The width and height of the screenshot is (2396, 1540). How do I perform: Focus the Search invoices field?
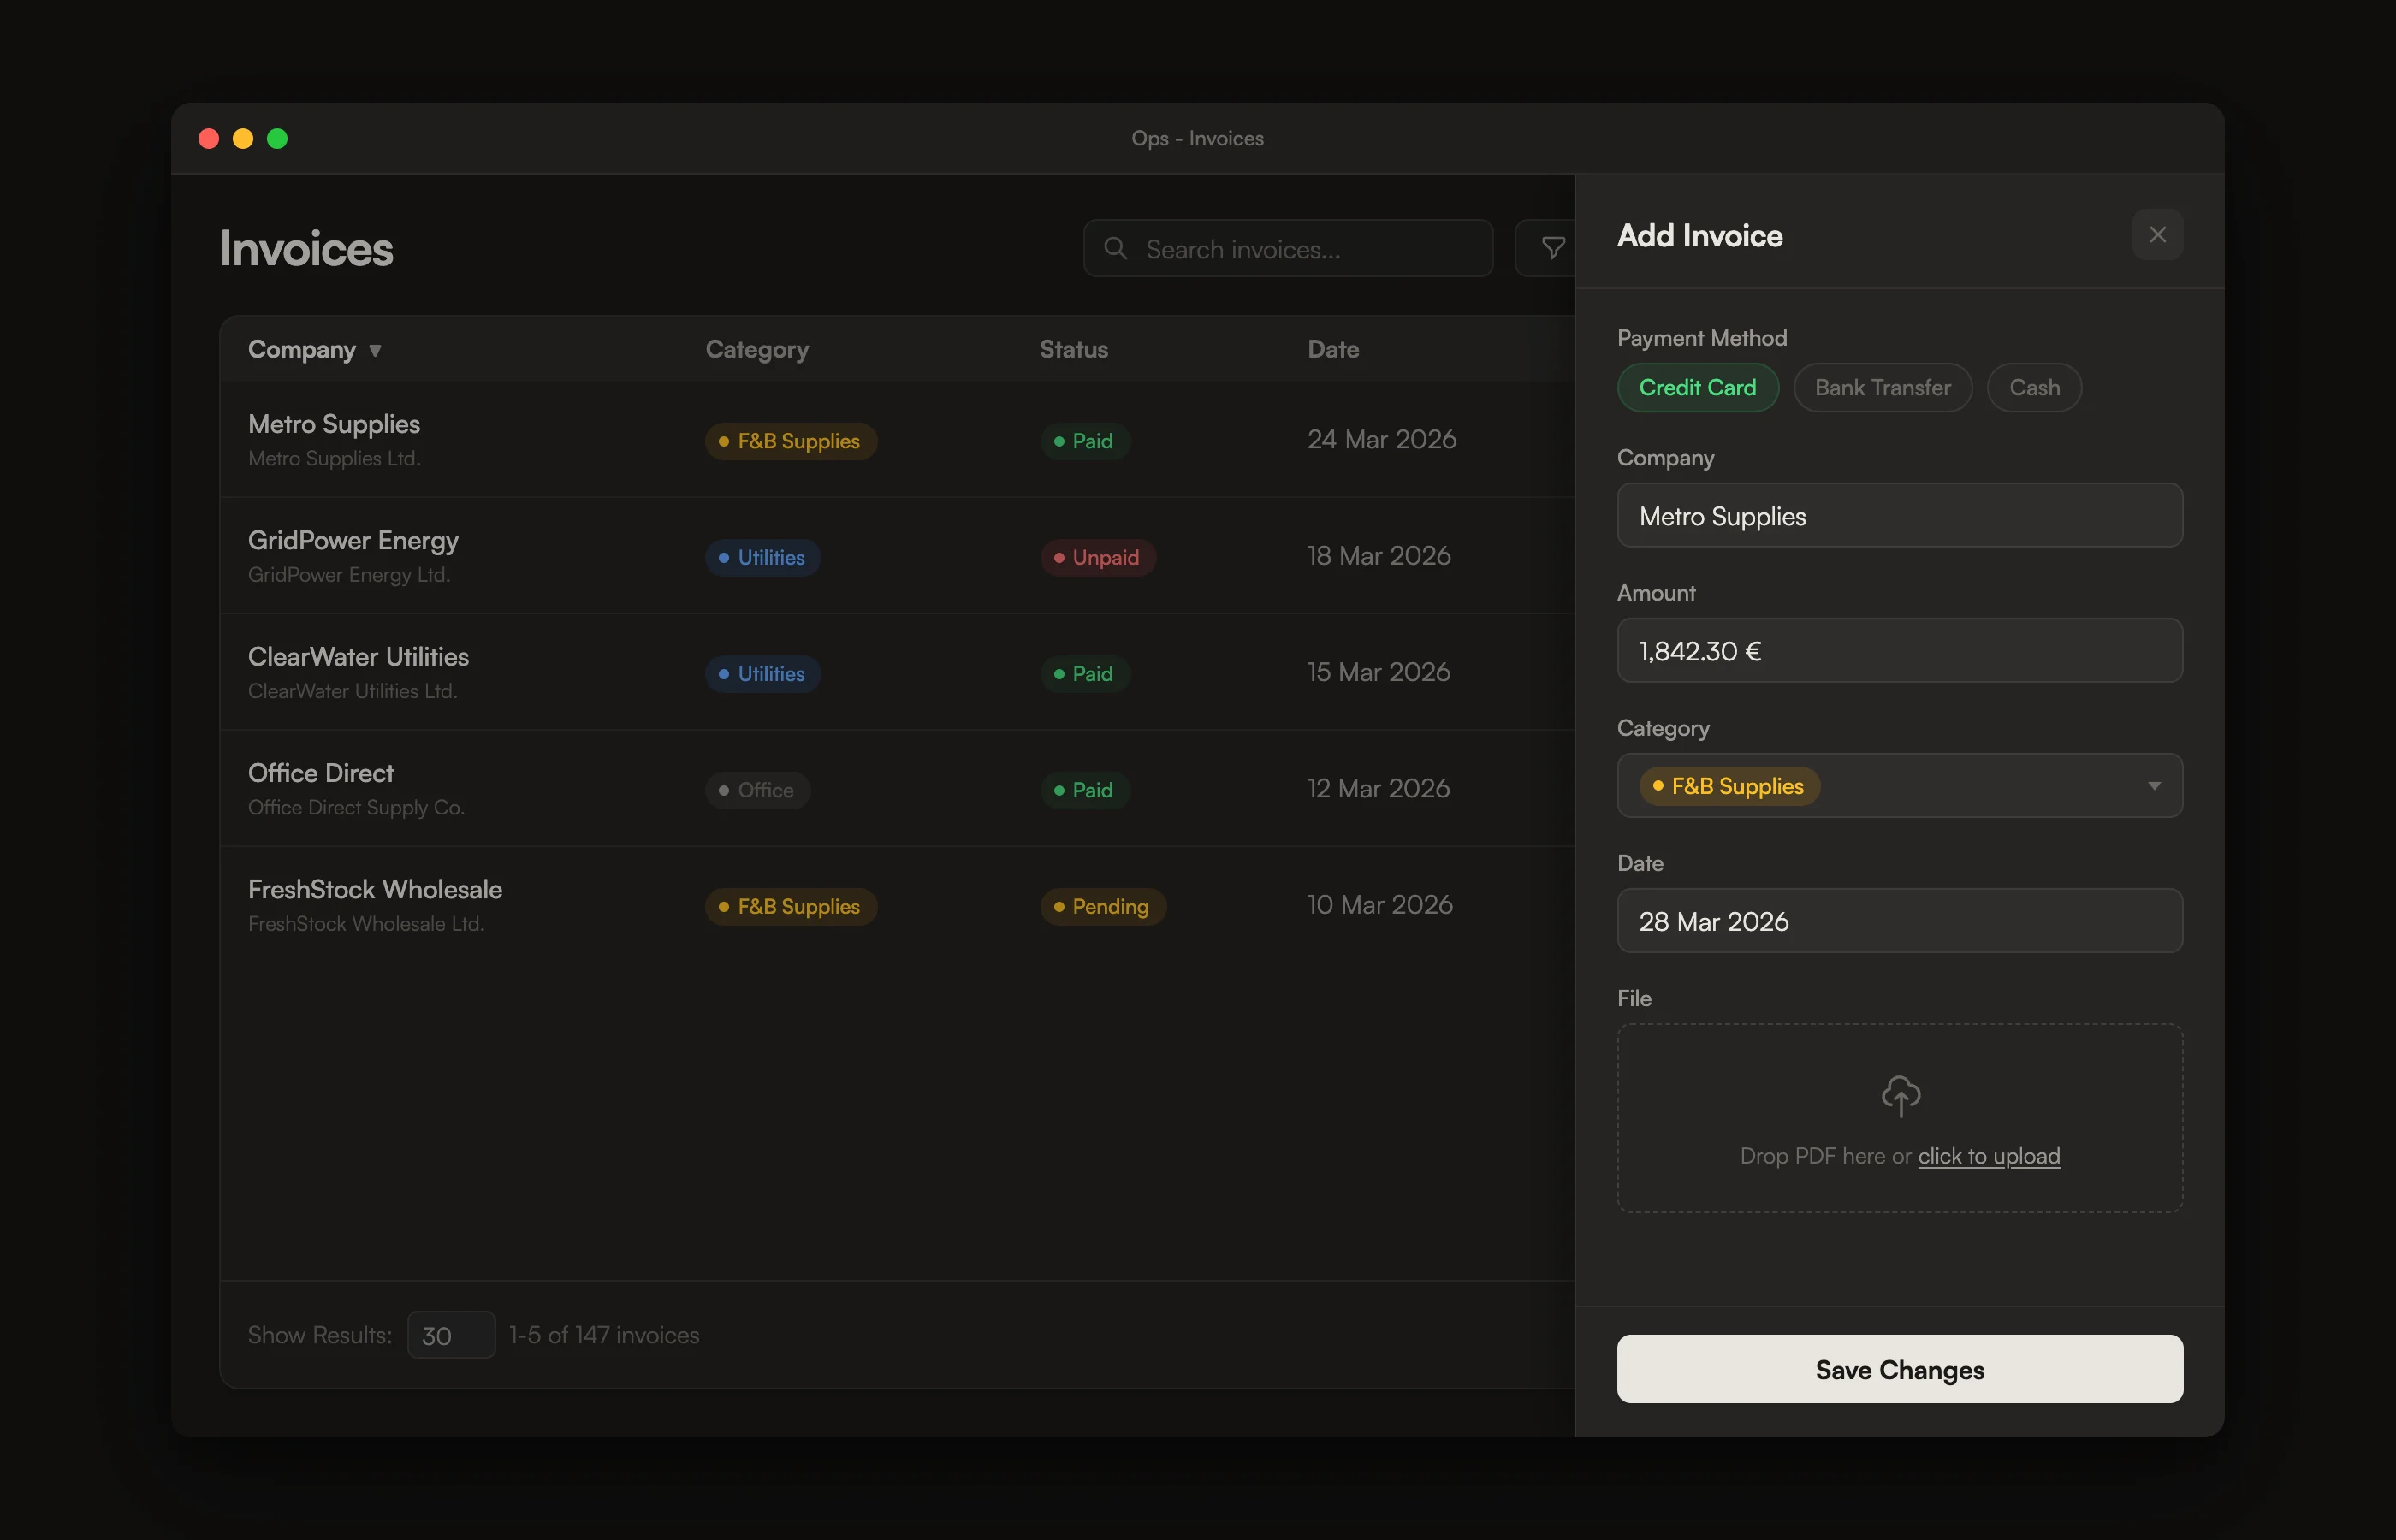(1288, 248)
